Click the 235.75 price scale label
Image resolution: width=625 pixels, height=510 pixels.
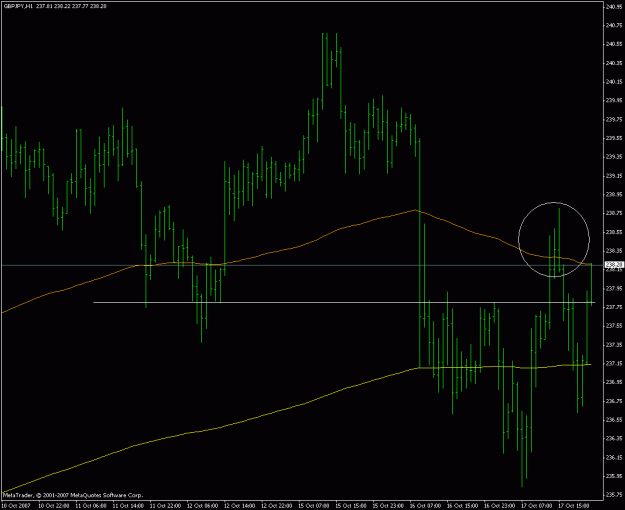point(614,495)
